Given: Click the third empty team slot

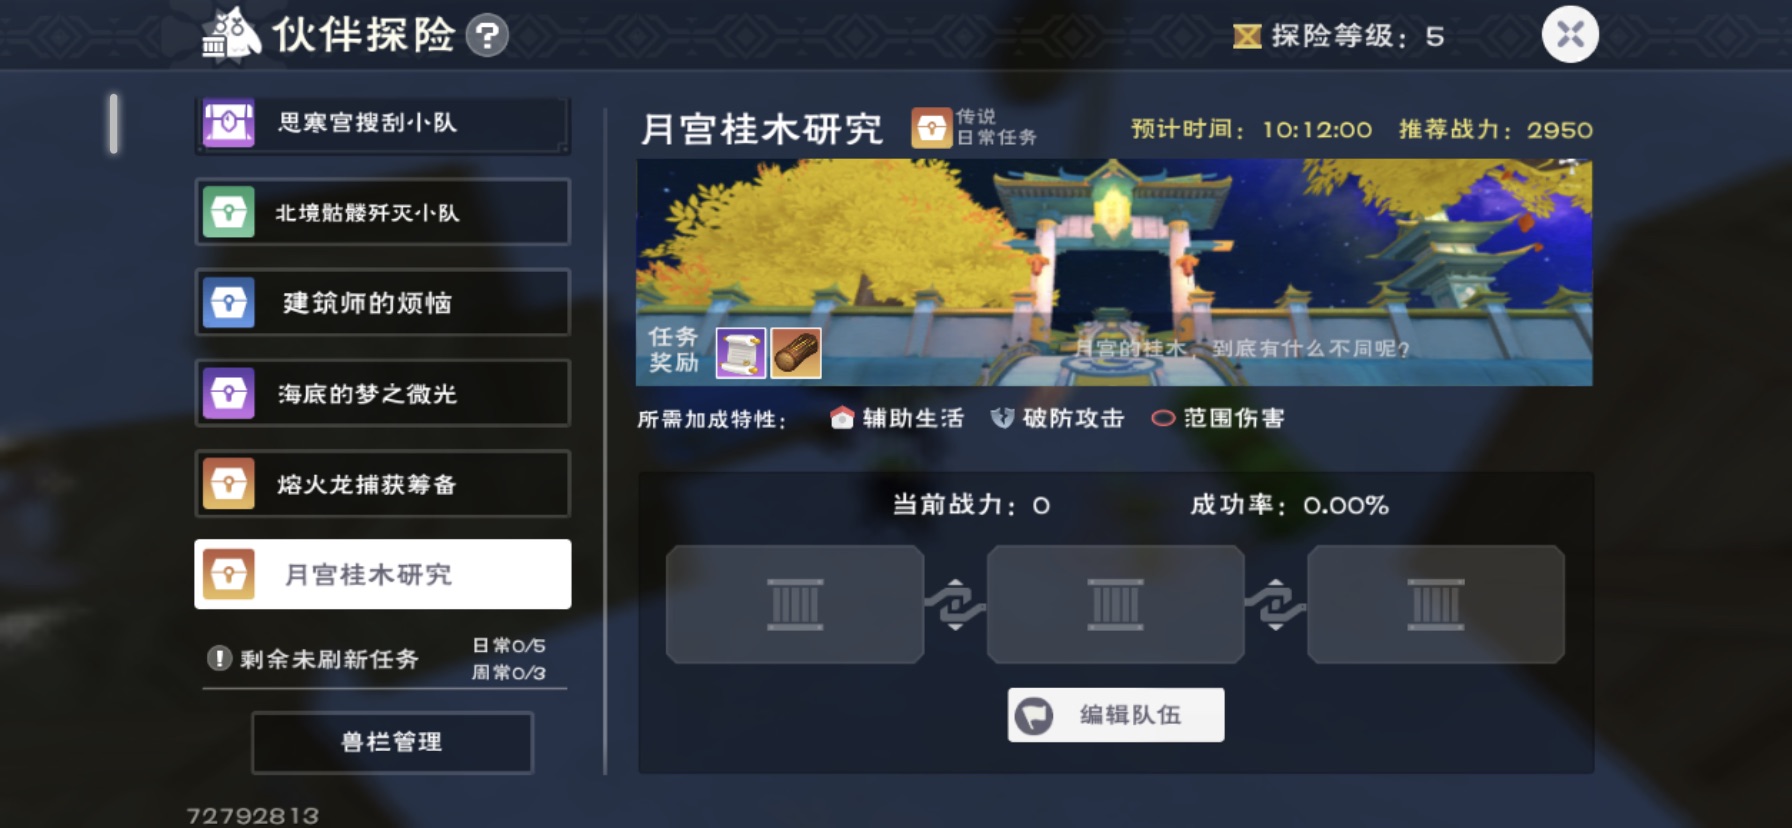Looking at the screenshot, I should (1435, 604).
